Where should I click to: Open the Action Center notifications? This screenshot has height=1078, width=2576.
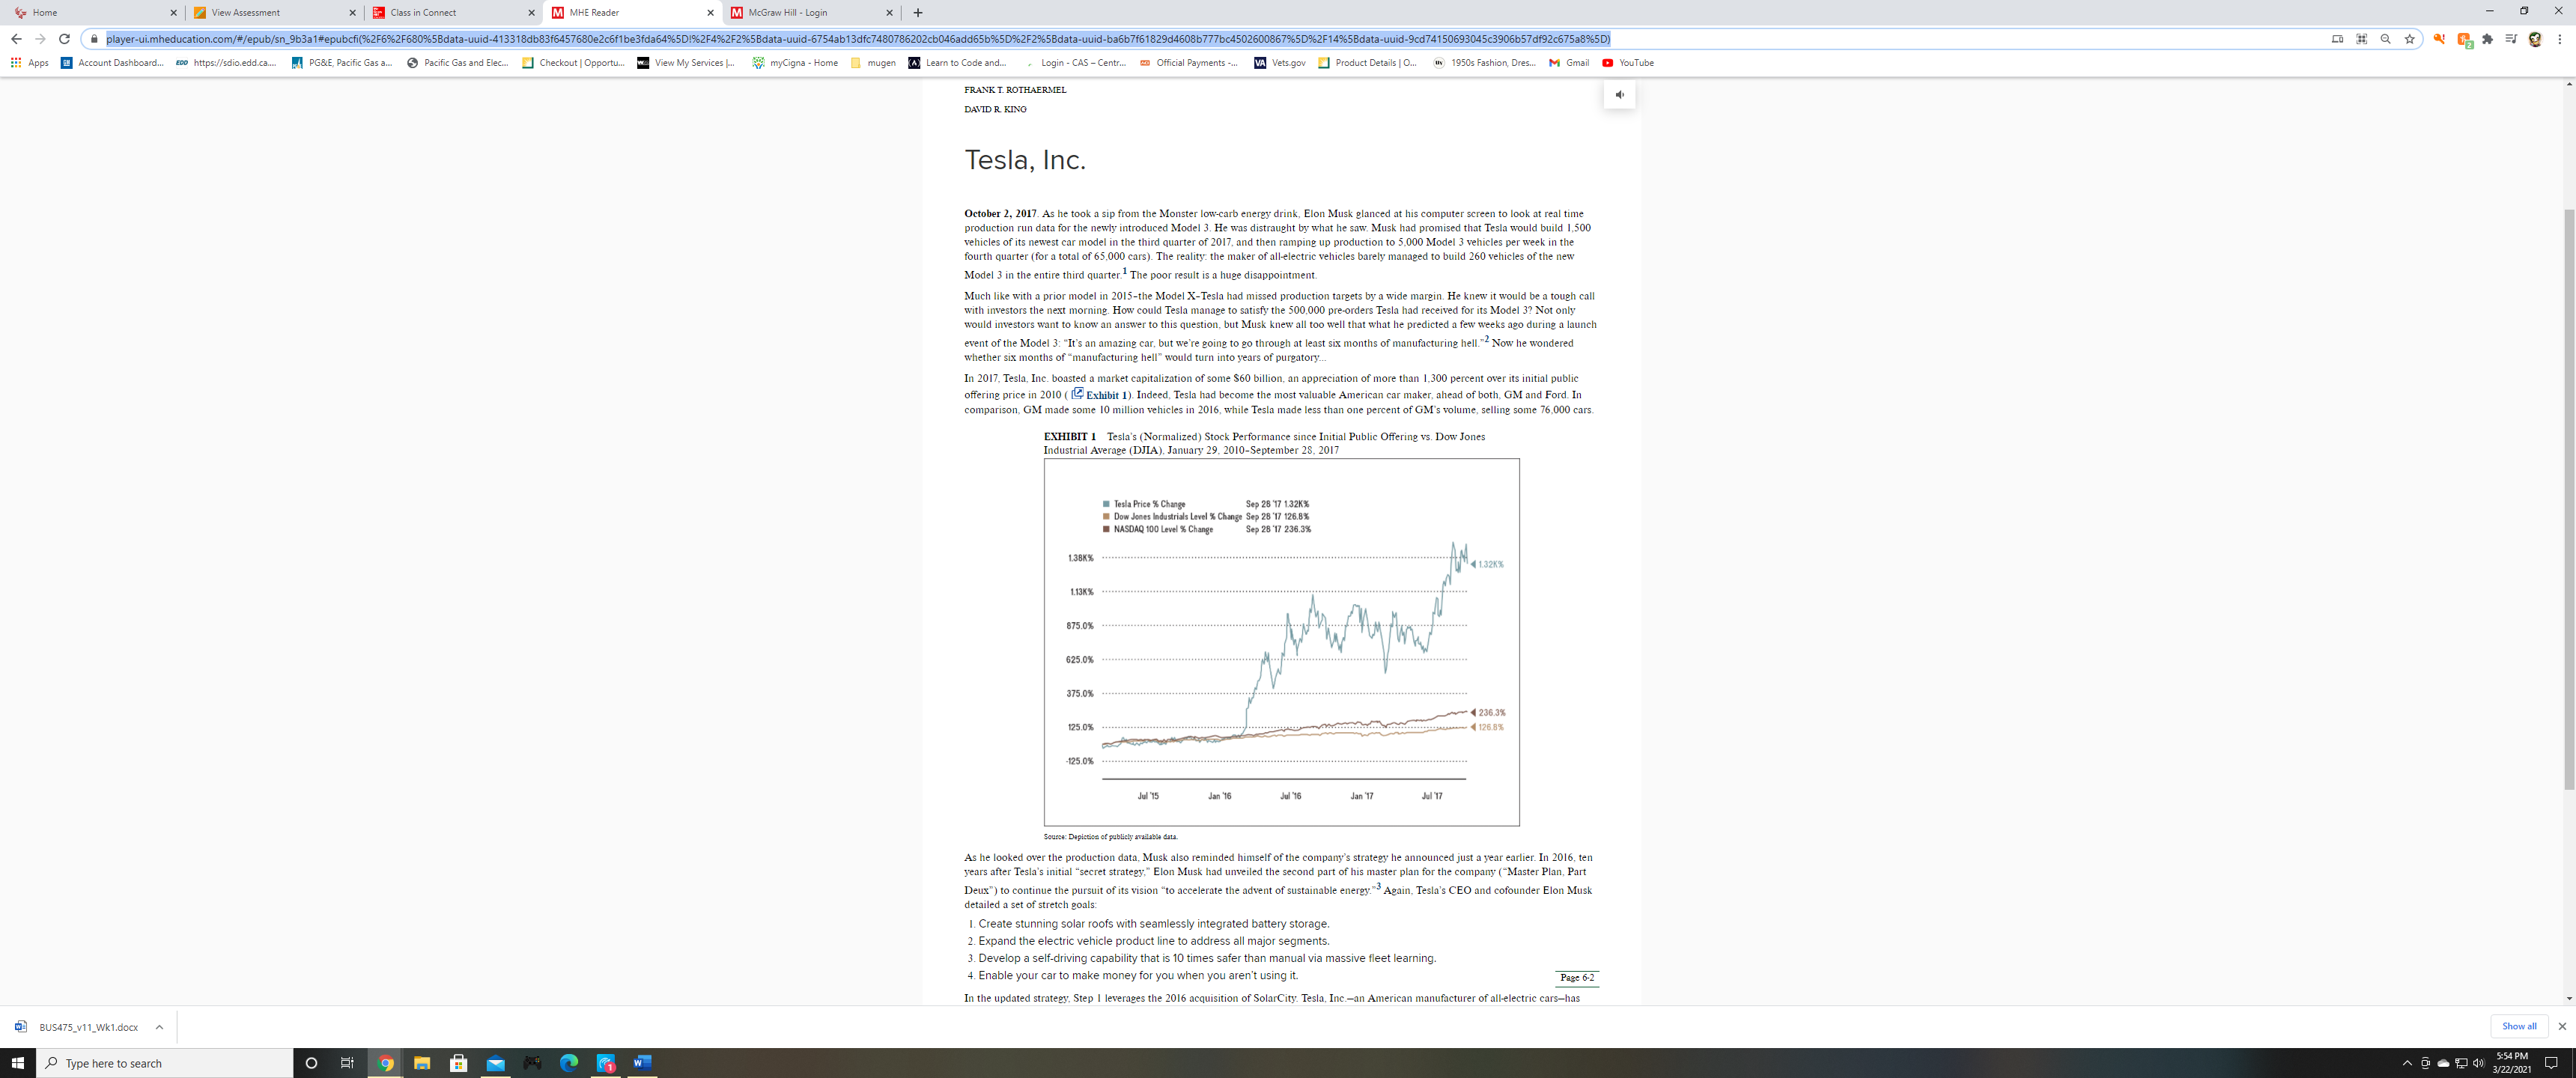point(2551,1063)
